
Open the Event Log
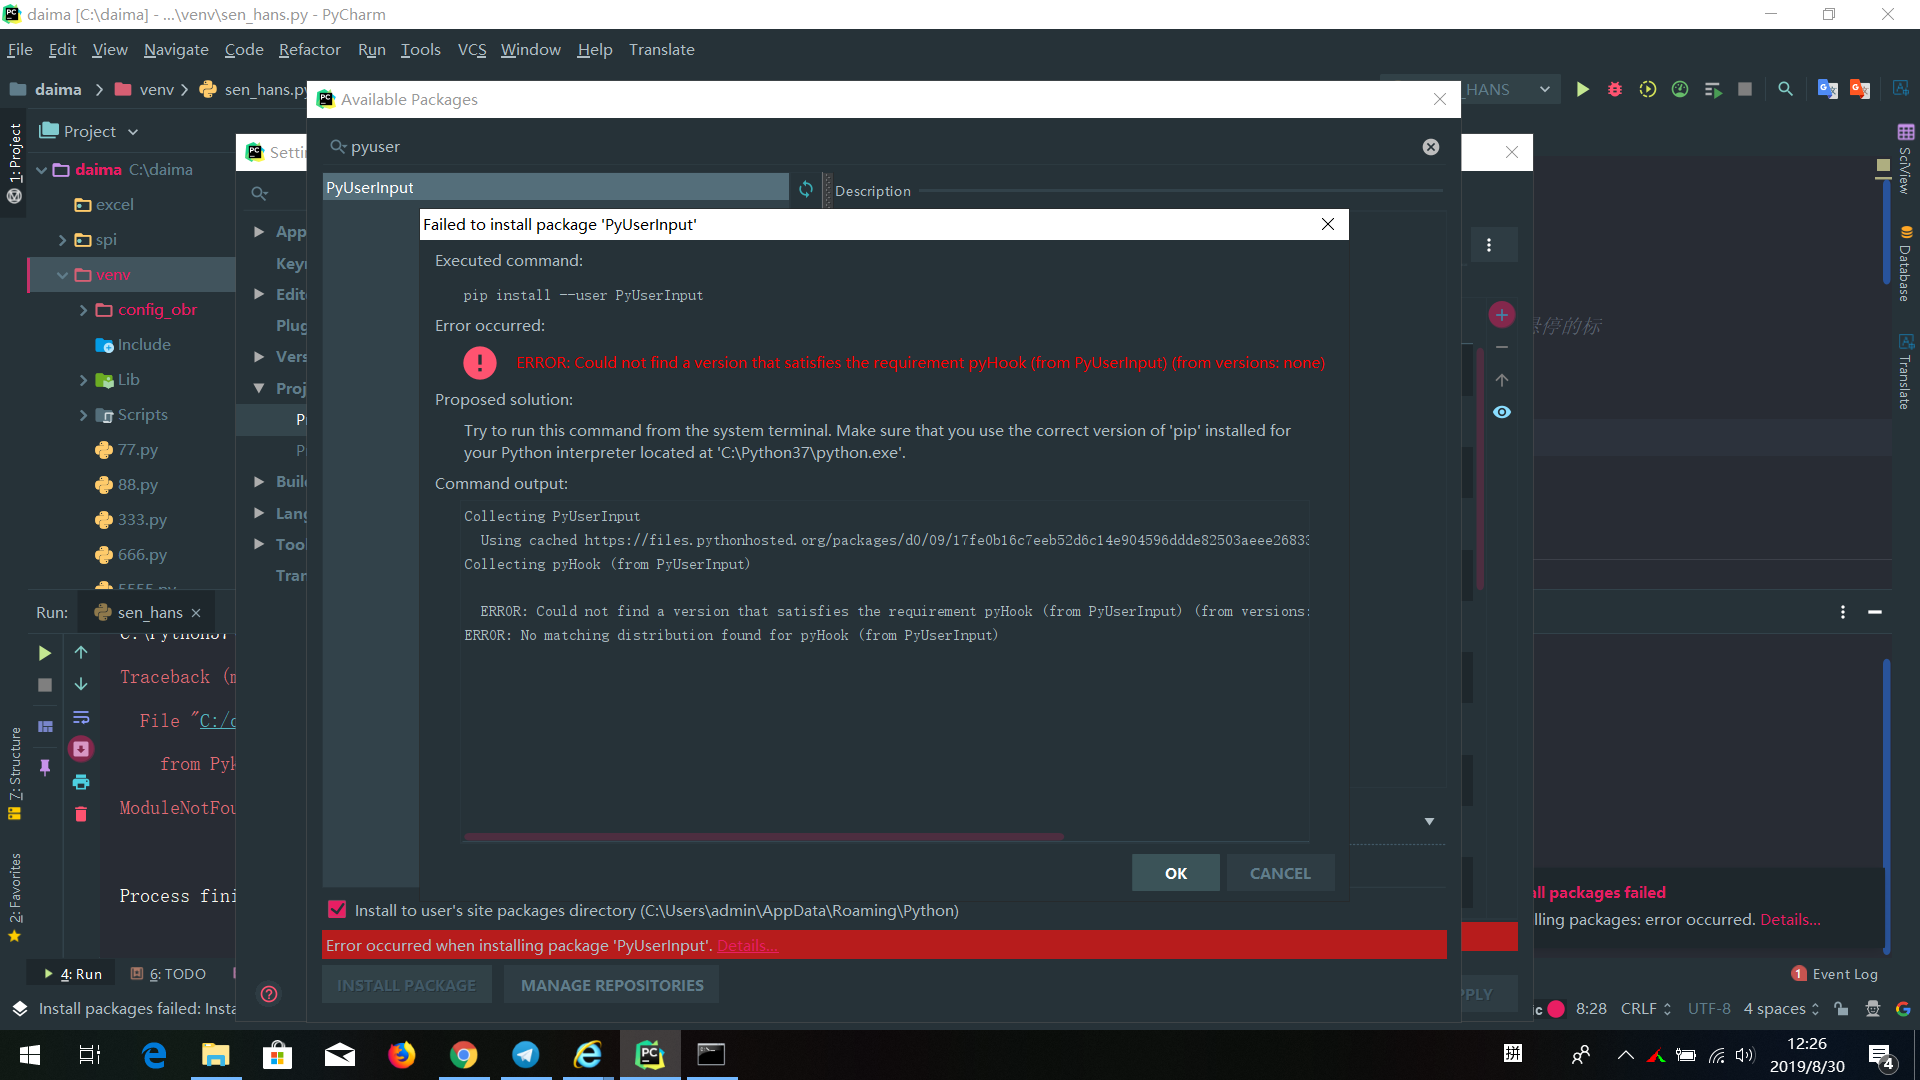click(x=1835, y=974)
